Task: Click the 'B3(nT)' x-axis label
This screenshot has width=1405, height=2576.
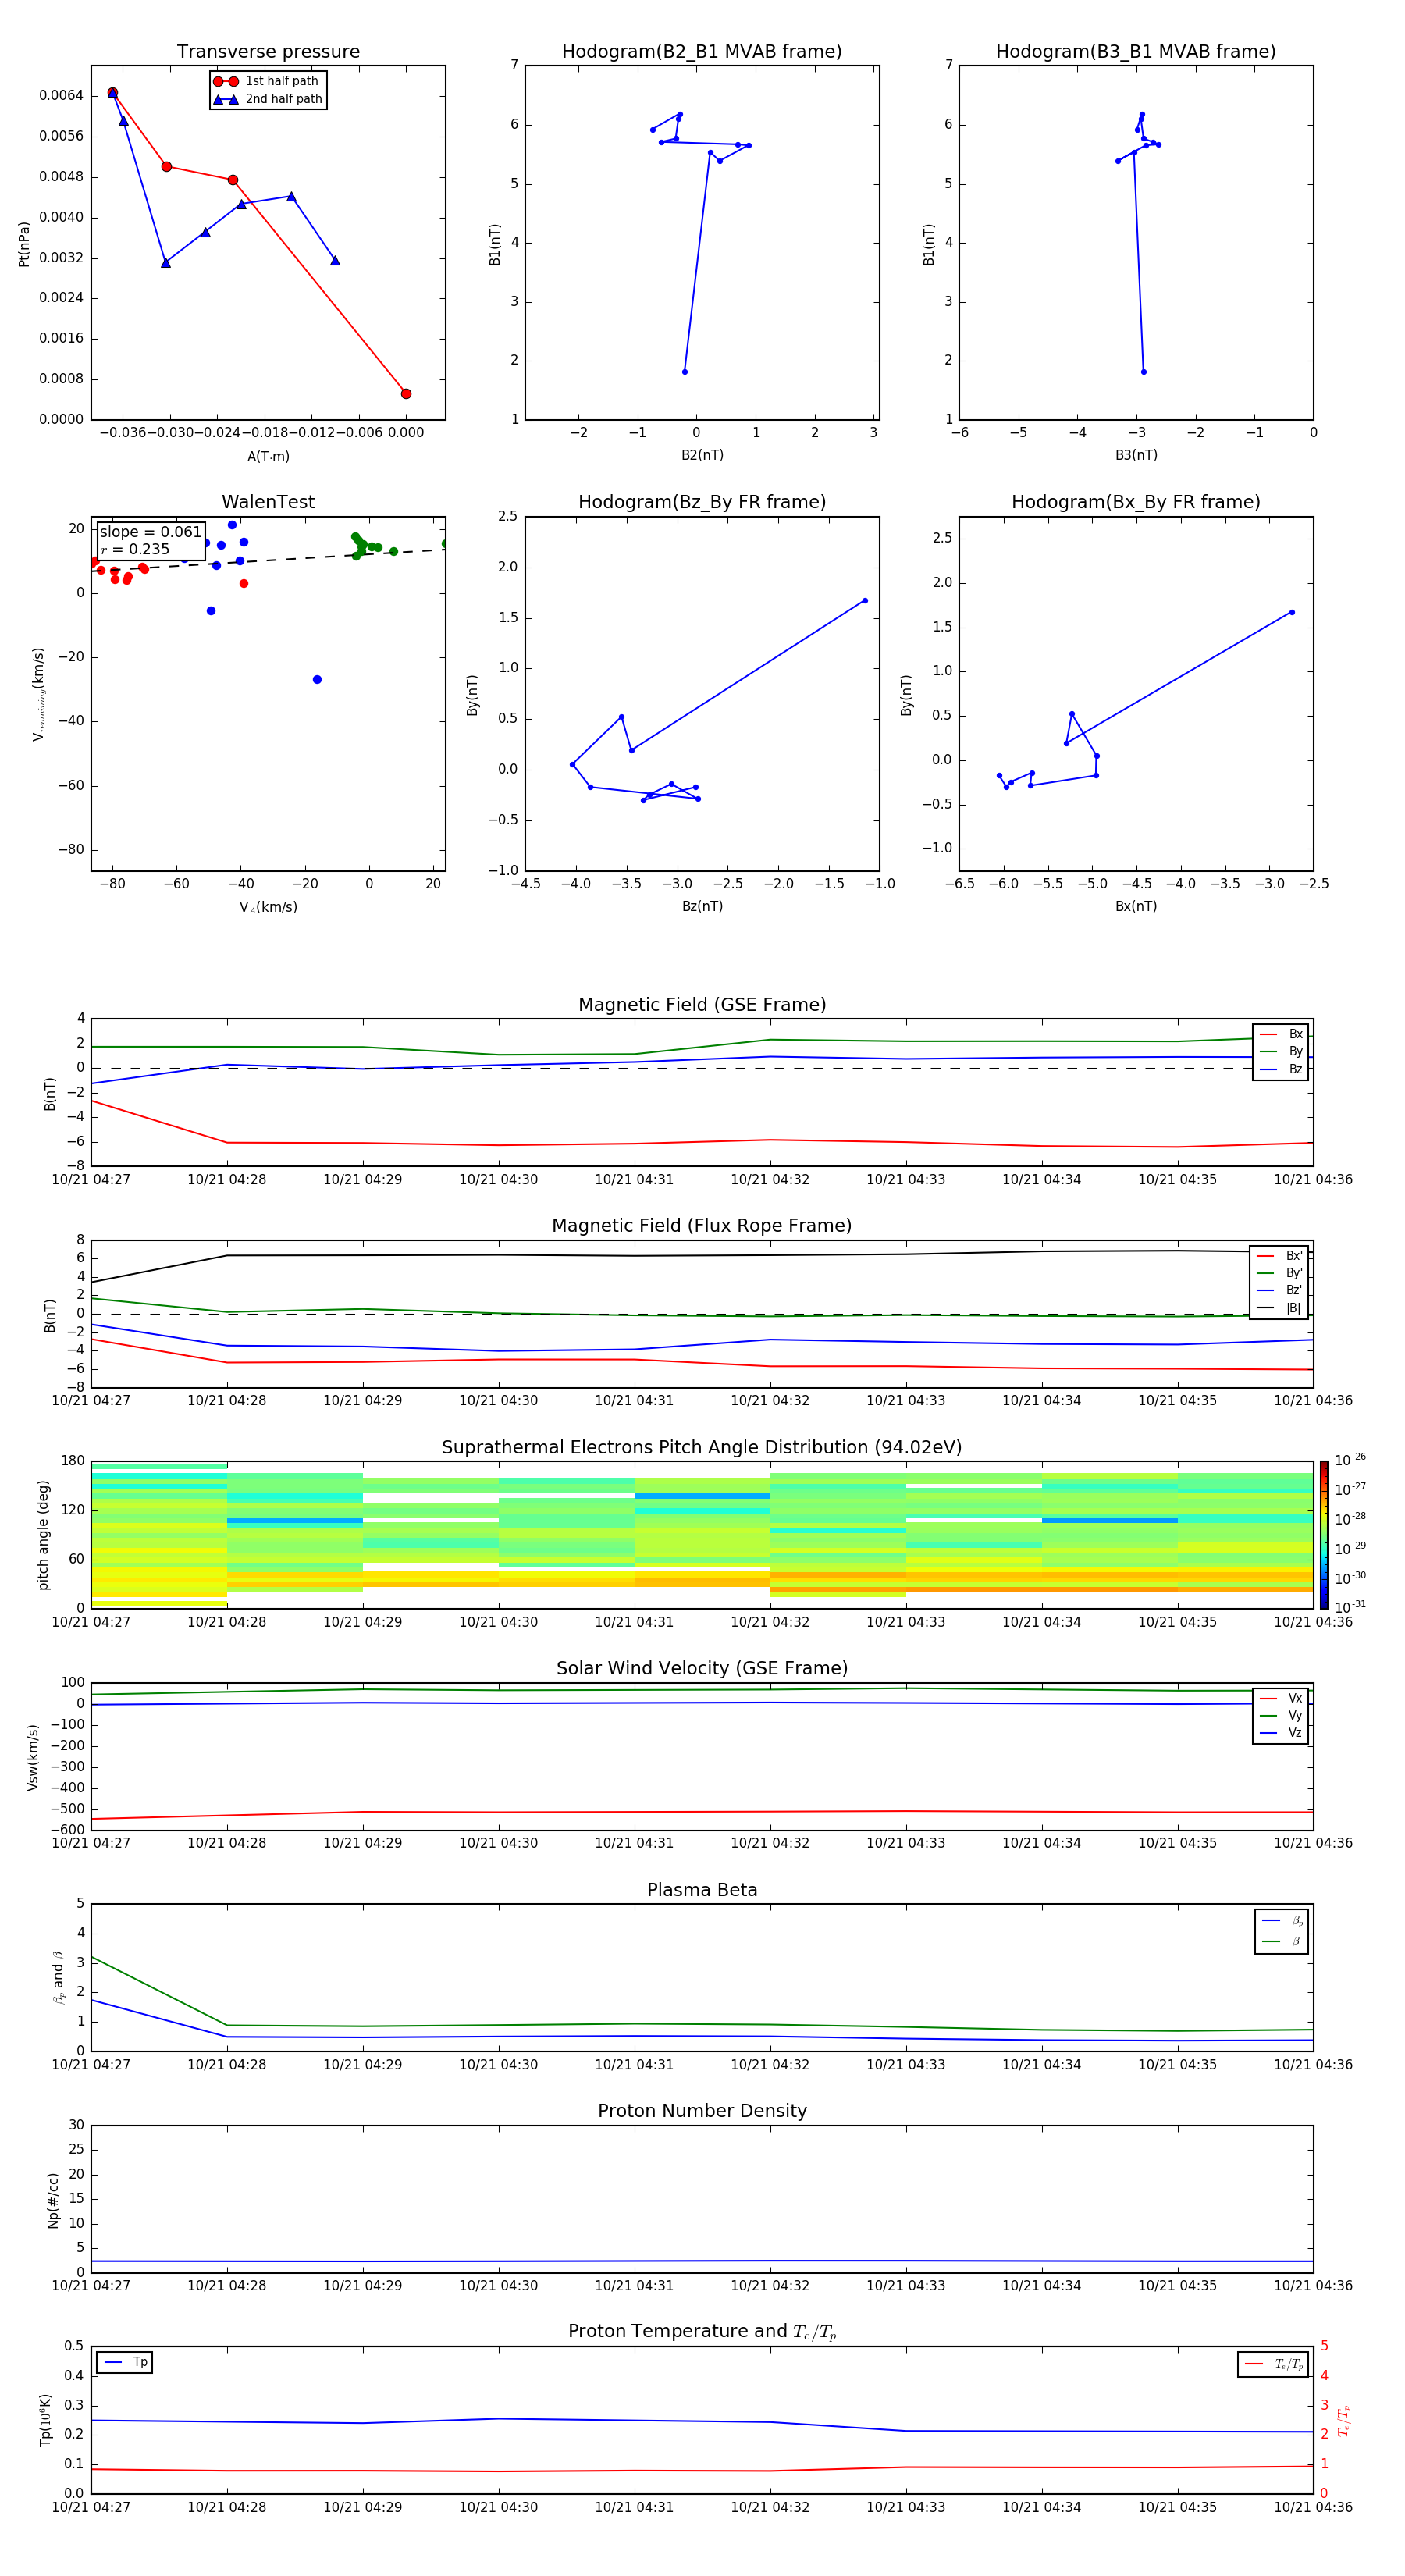Action: pos(1136,455)
